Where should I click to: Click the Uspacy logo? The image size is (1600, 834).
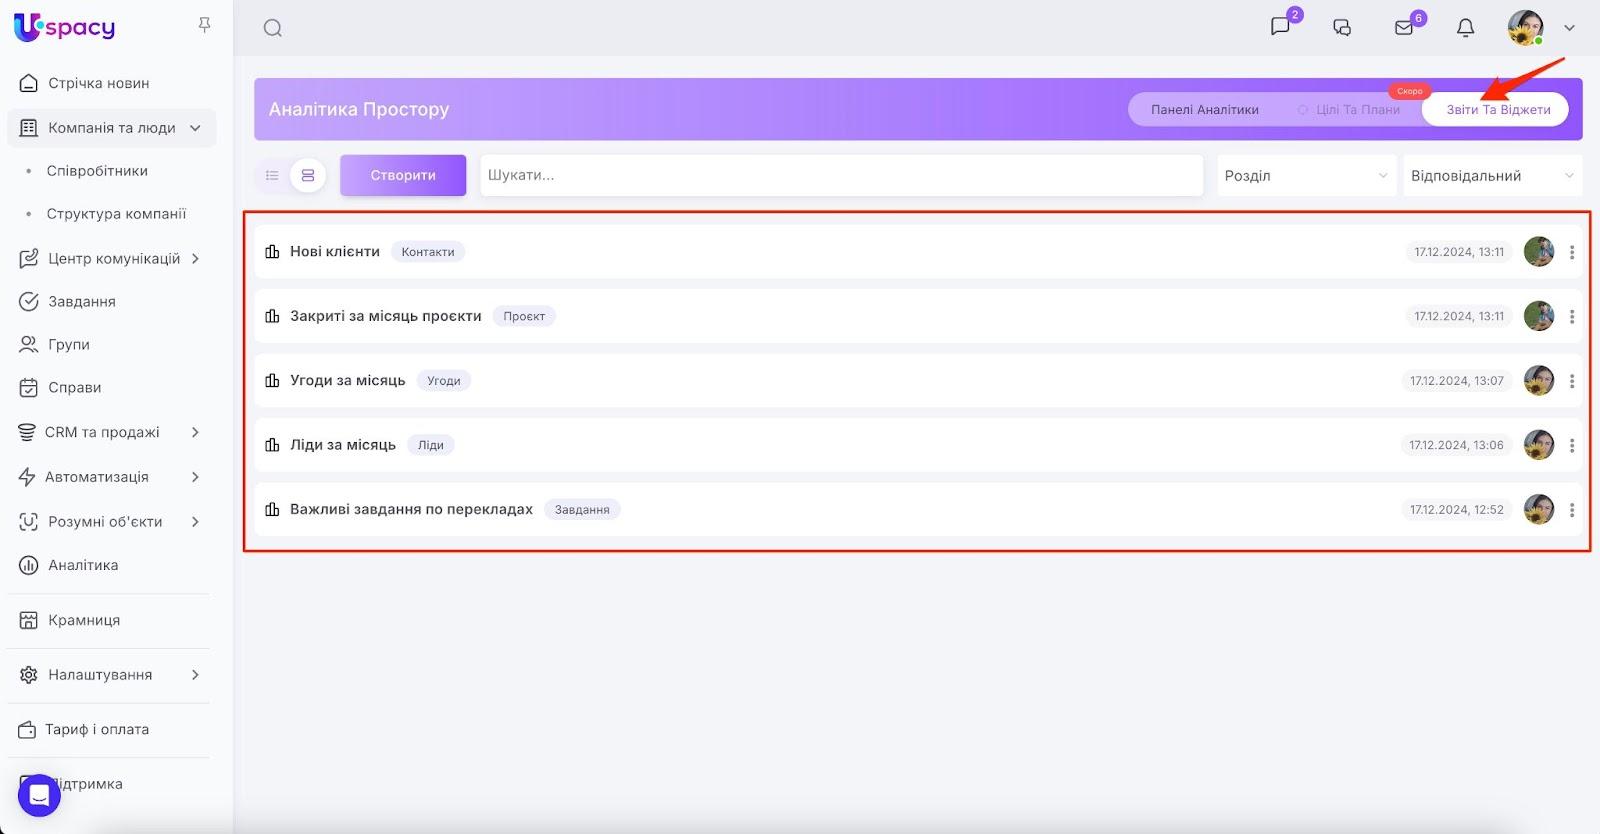[x=65, y=27]
